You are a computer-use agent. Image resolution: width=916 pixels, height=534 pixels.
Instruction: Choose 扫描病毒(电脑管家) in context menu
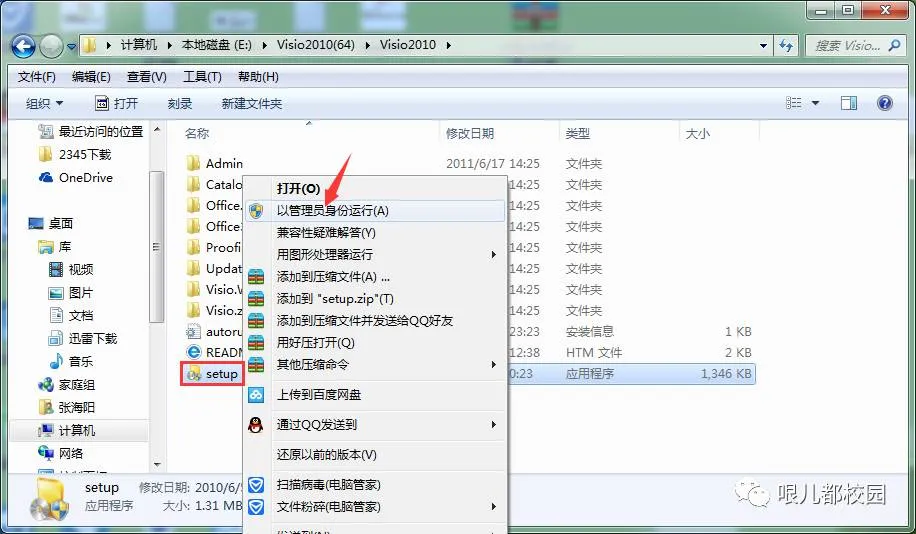point(374,485)
